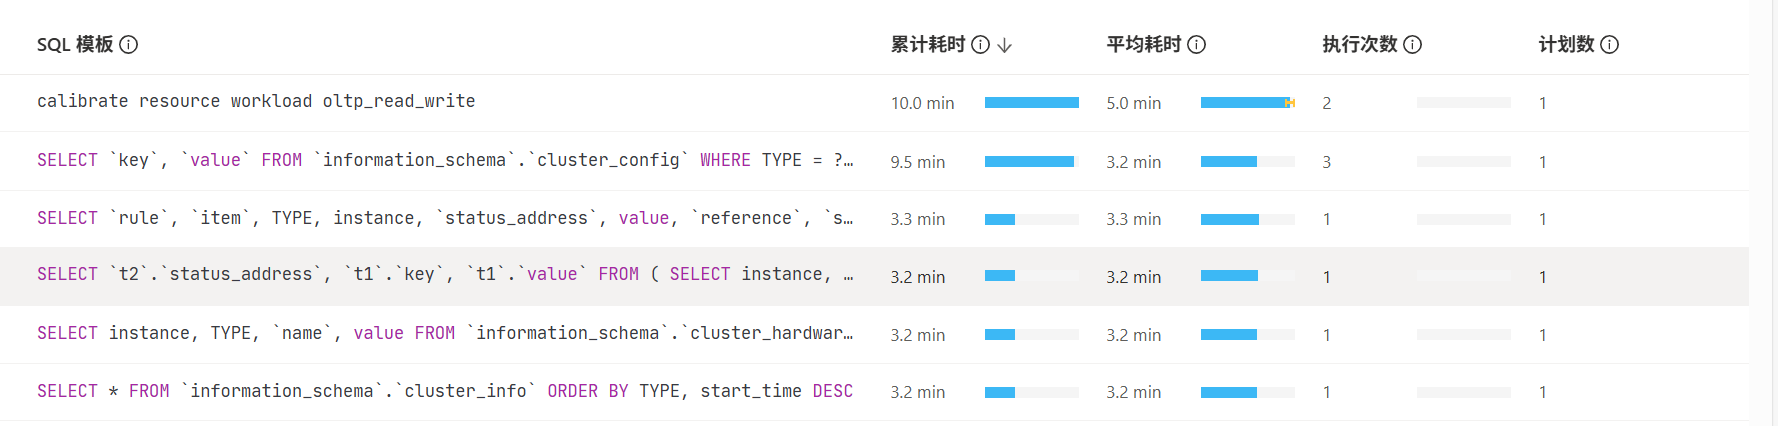Screen dimensions: 1778x426
Task: Click the info icon beside 执行次数
Action: 1413,44
